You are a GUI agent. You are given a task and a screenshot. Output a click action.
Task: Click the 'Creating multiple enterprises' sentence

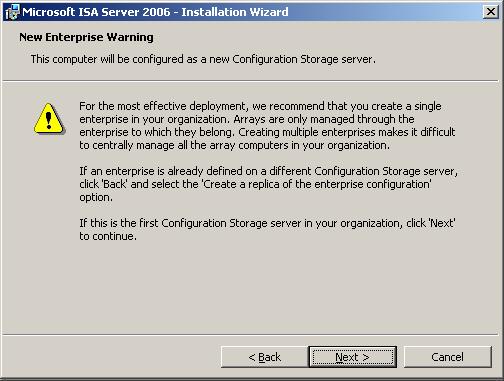(347, 132)
